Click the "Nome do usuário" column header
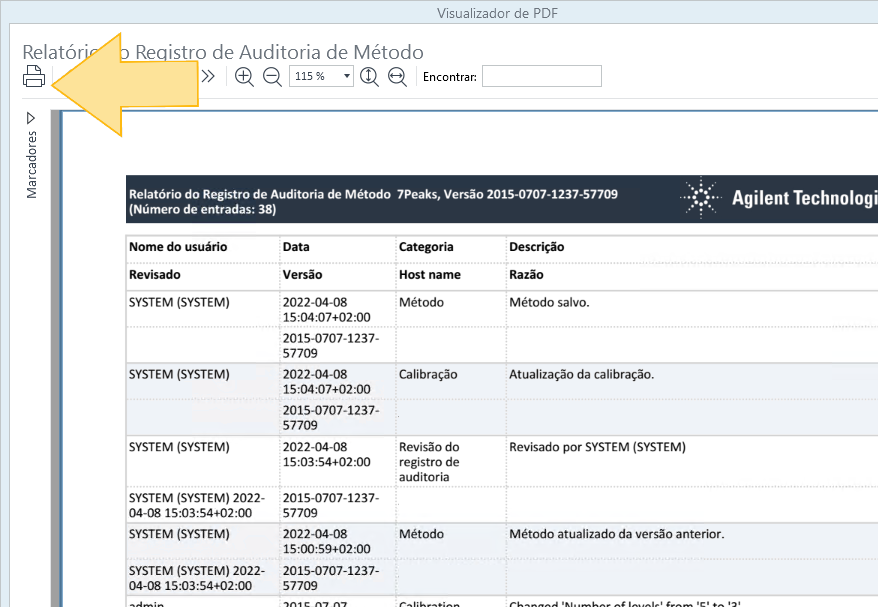Viewport: 878px width, 607px height. 178,247
